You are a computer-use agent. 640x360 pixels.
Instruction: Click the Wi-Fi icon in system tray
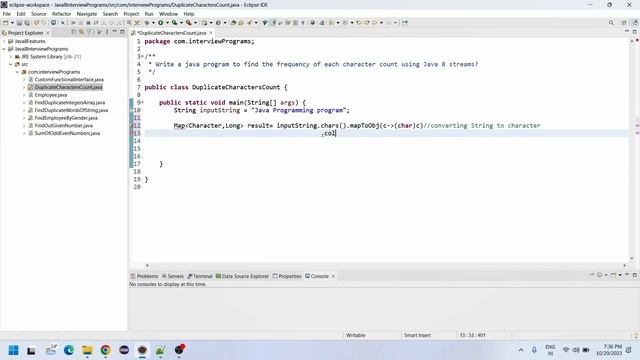point(566,350)
